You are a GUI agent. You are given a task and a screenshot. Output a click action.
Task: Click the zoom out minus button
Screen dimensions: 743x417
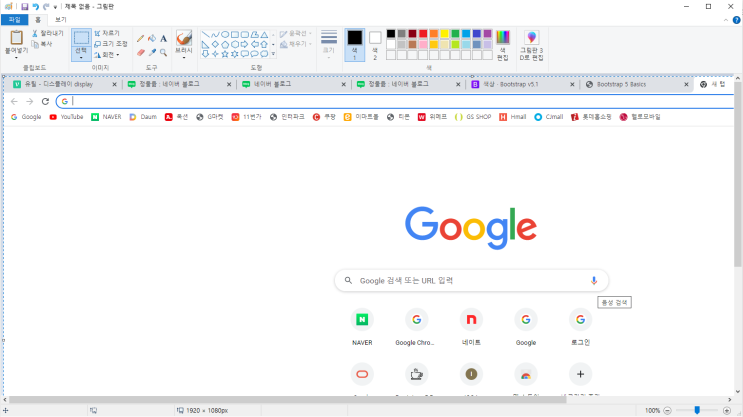pyautogui.click(x=667, y=410)
